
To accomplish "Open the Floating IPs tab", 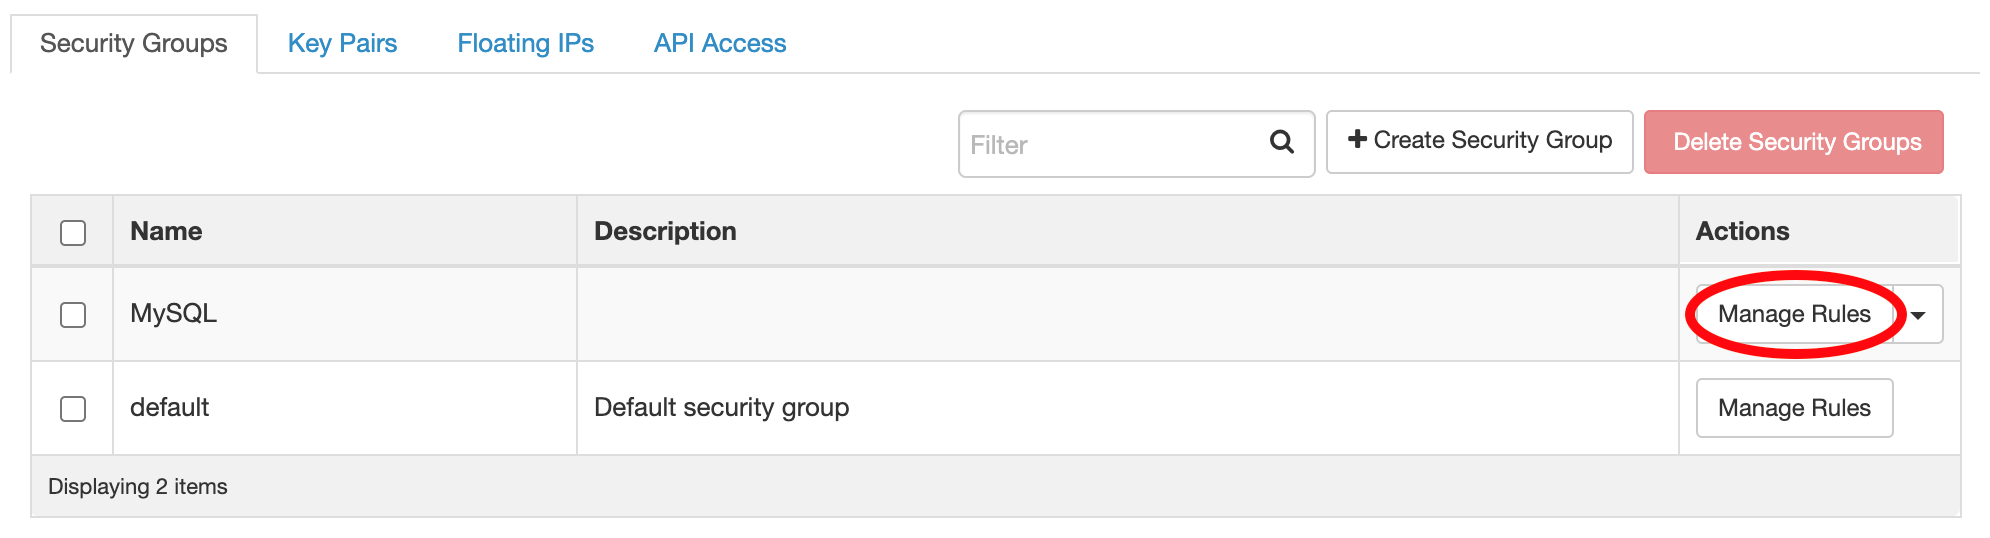I will 525,44.
